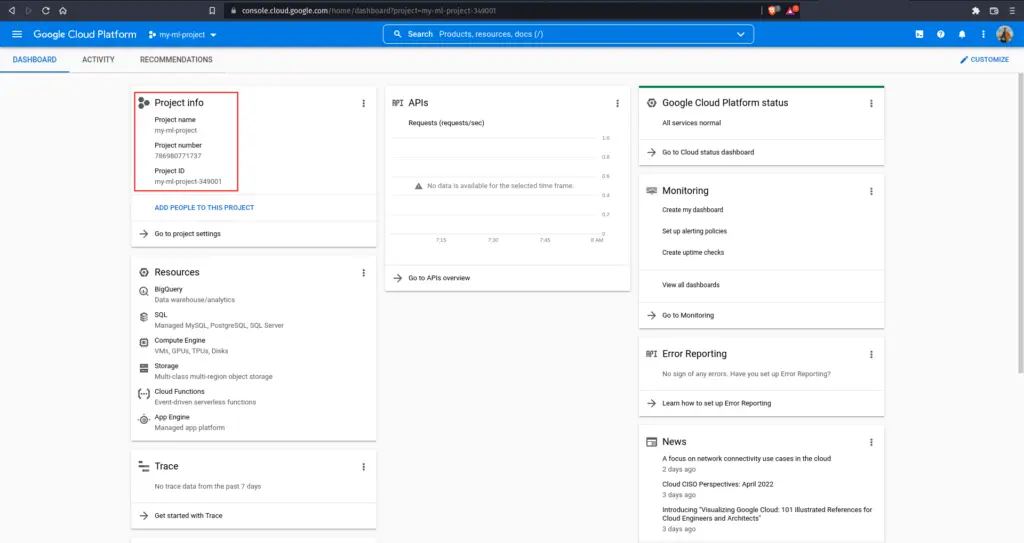Switch to the Activity tab
The image size is (1024, 543).
(x=98, y=60)
